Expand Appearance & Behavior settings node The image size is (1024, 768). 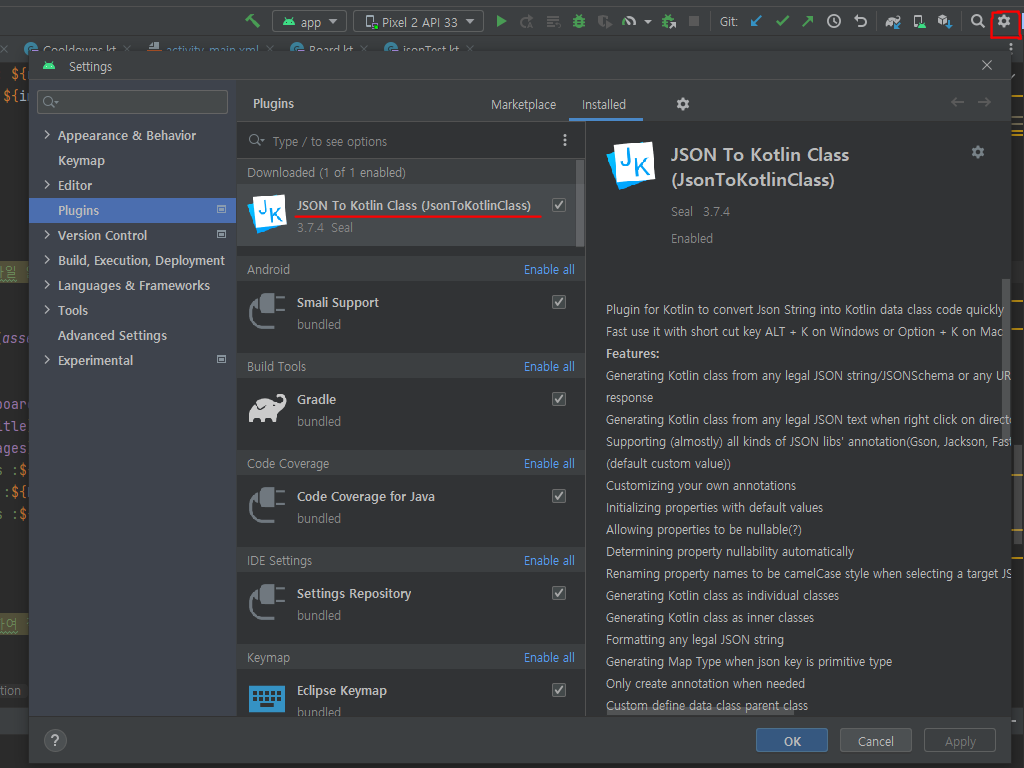(47, 135)
